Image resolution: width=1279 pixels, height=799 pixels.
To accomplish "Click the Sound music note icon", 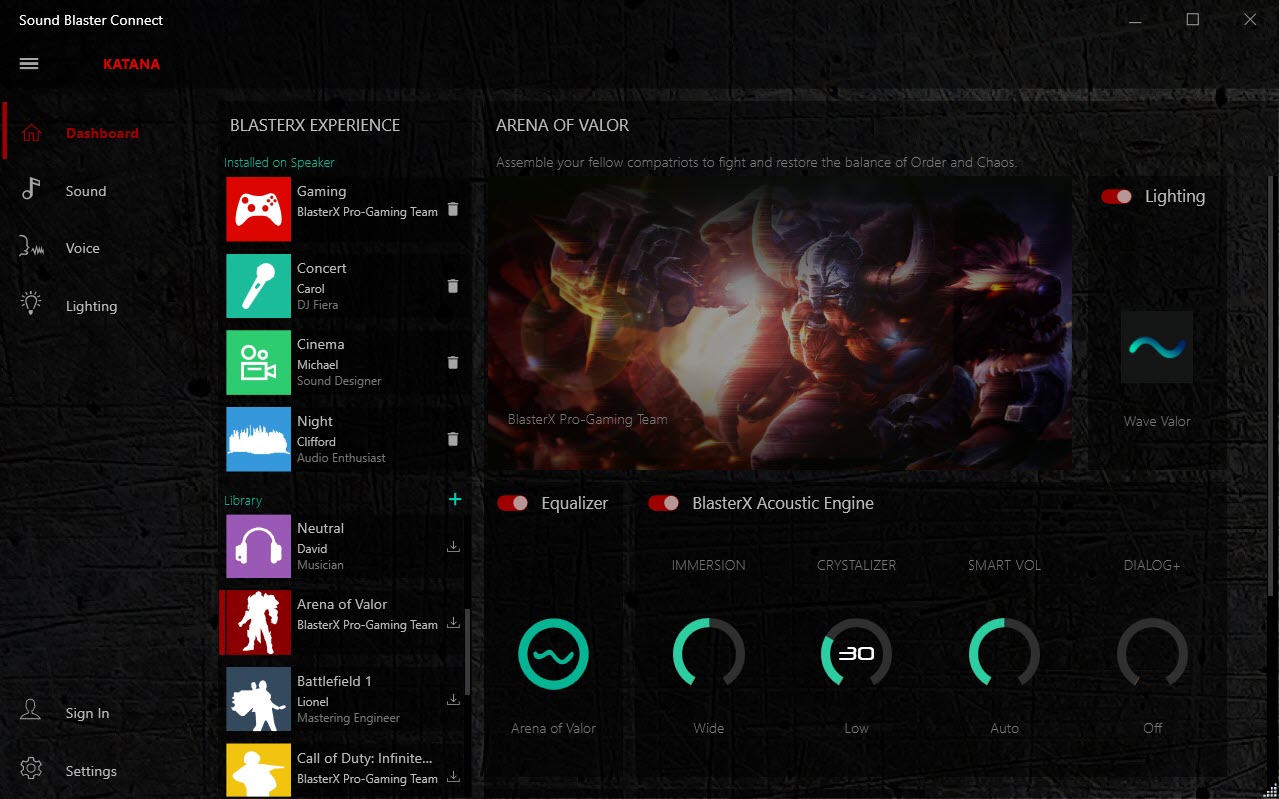I will (x=31, y=190).
